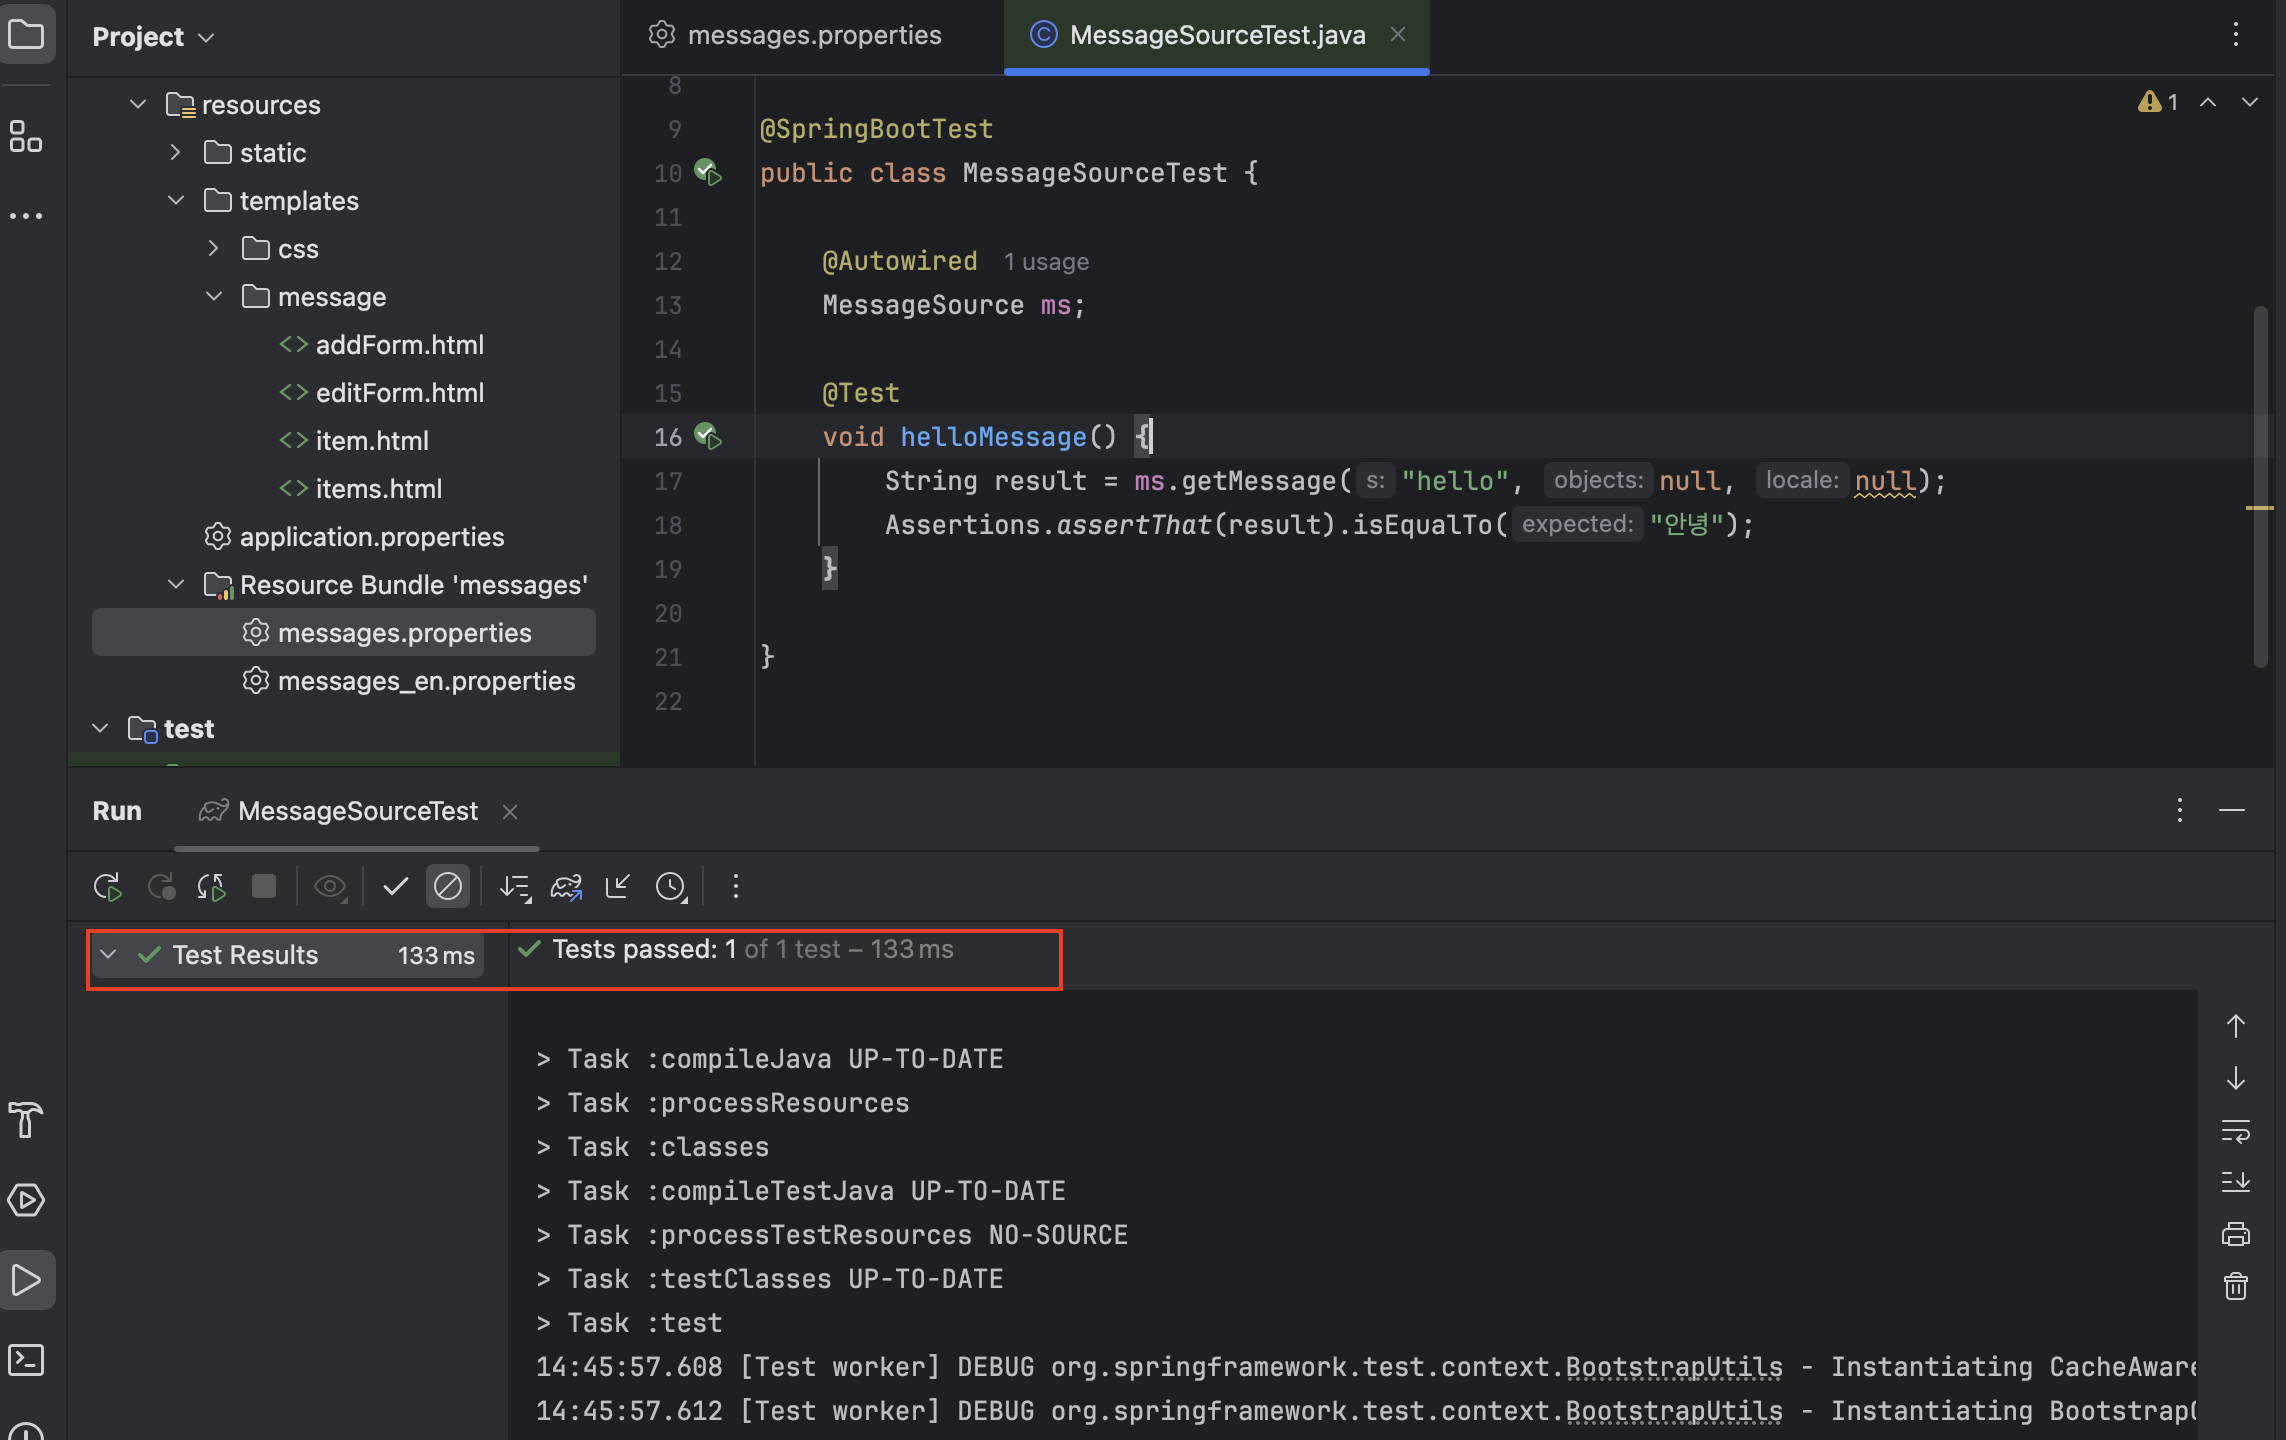Open the Terminal tool window icon

(x=26, y=1360)
